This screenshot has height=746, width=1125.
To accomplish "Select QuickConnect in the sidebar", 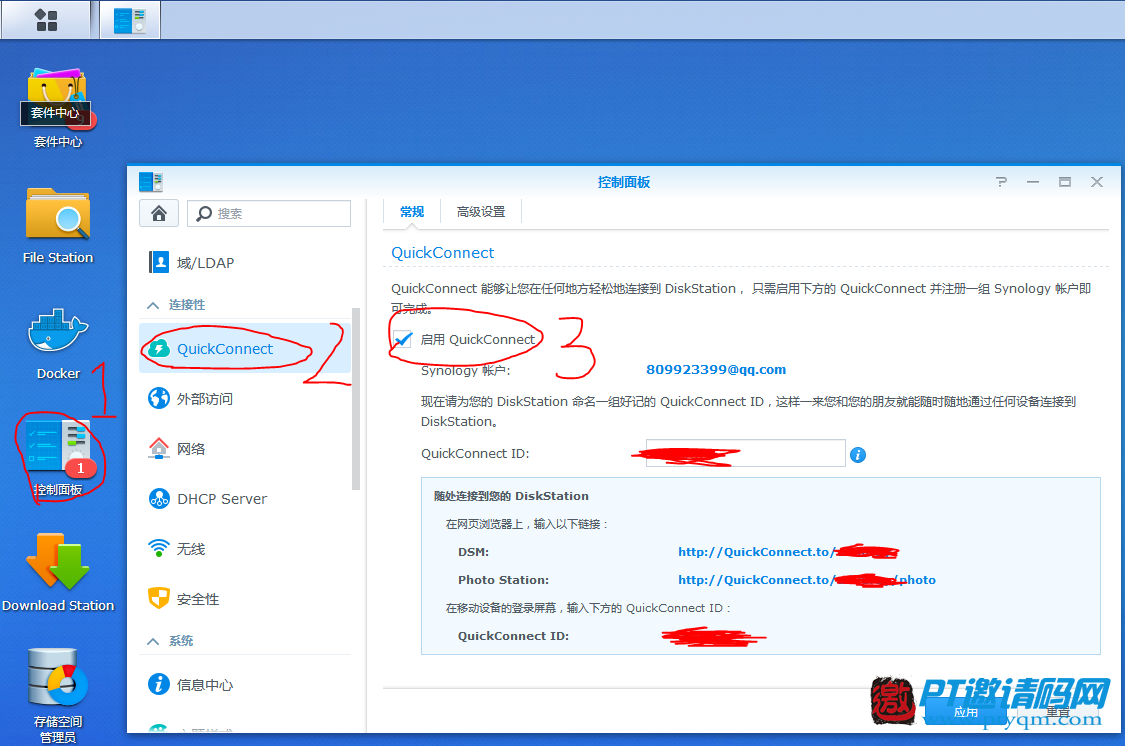I will click(x=244, y=349).
